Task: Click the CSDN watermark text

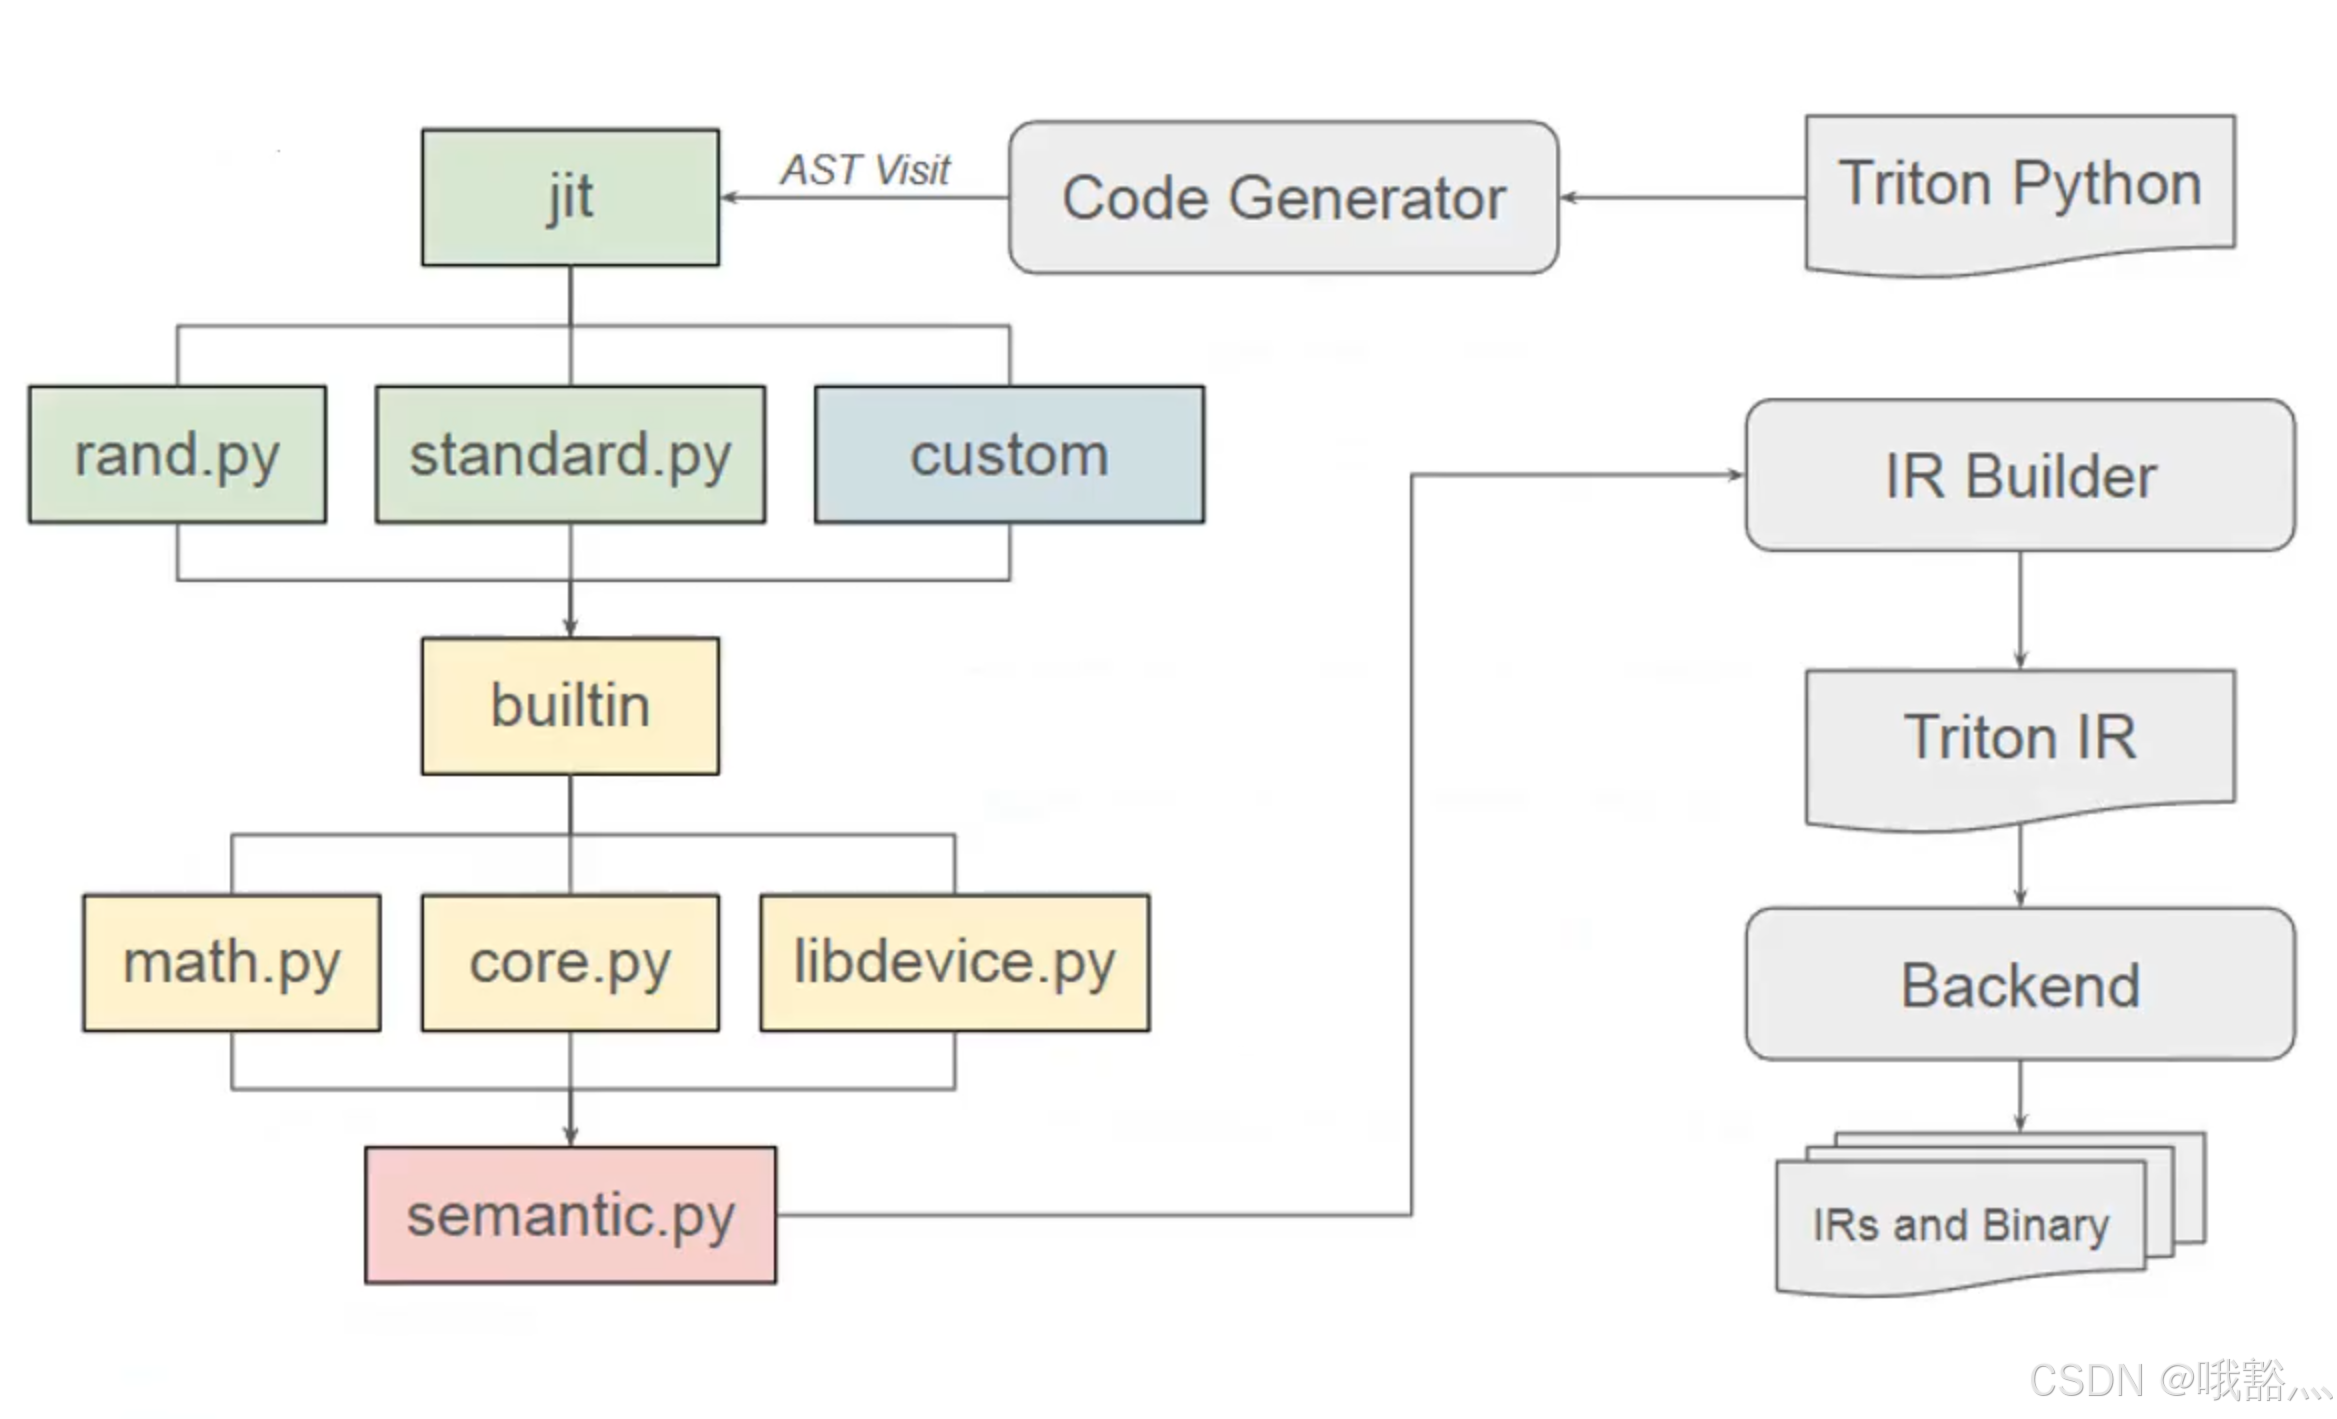Action: [x=2178, y=1380]
